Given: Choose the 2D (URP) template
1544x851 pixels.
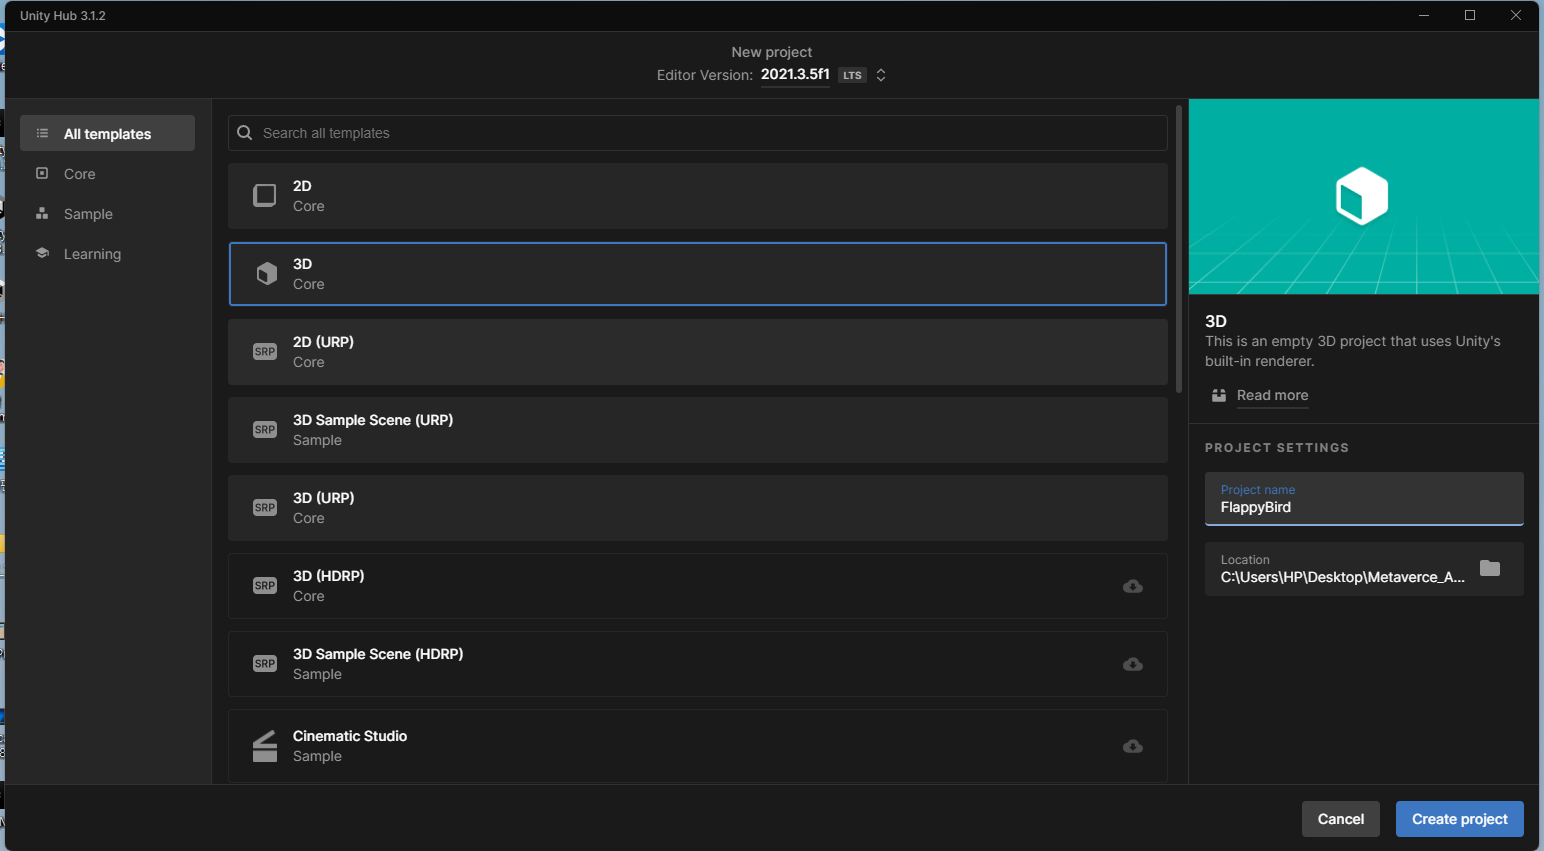Looking at the screenshot, I should pos(698,352).
